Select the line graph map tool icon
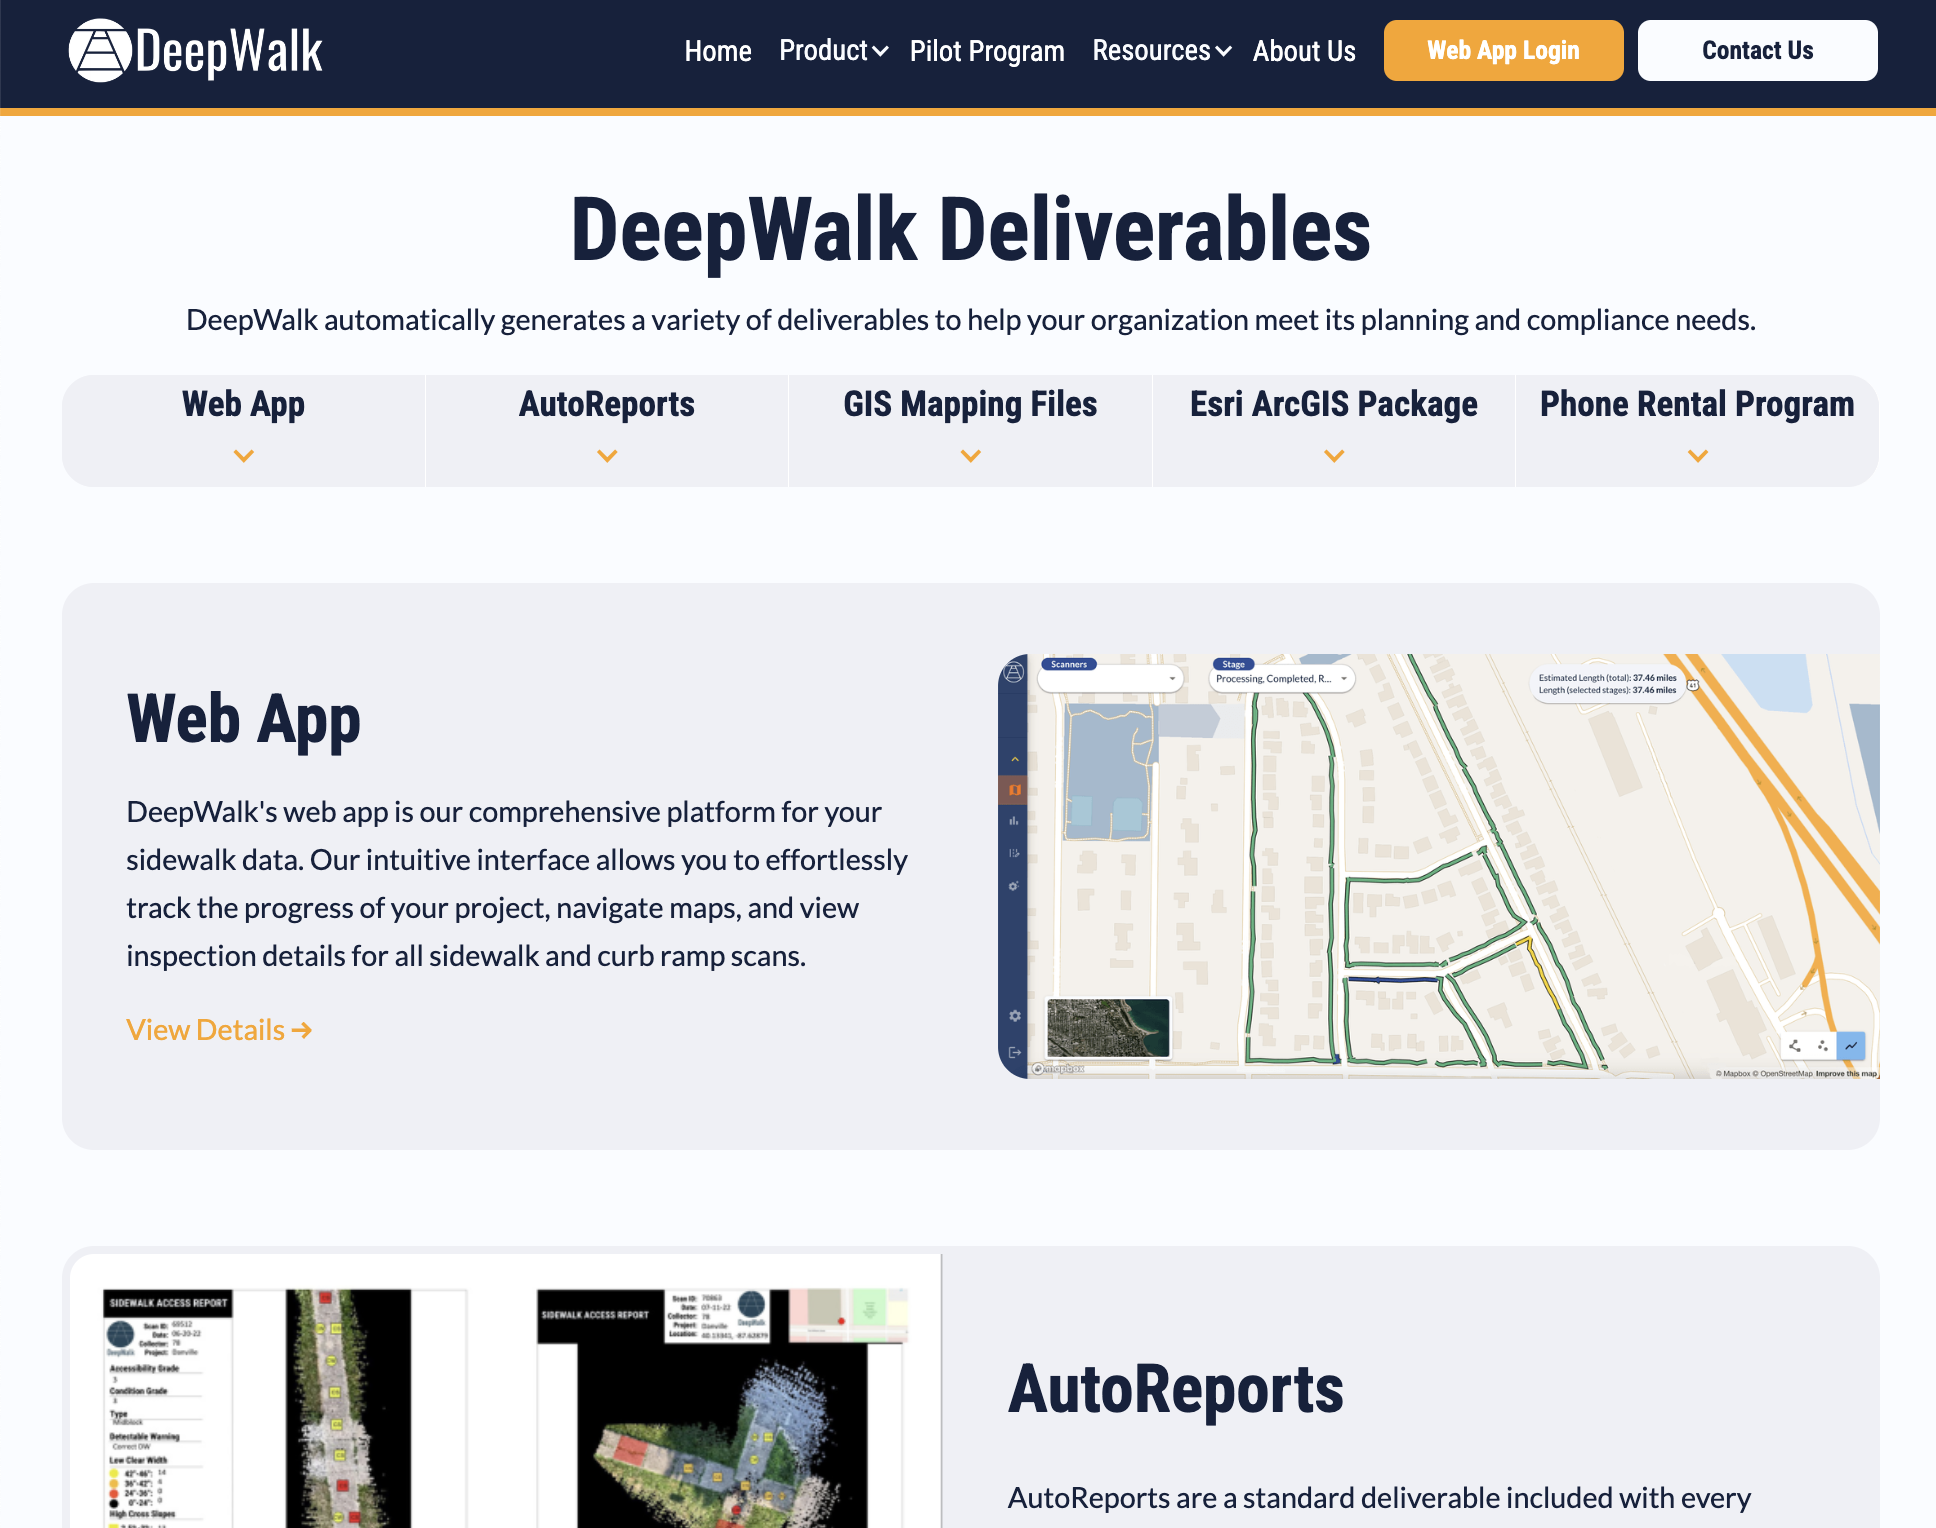Viewport: 1936px width, 1528px height. pyautogui.click(x=1851, y=1046)
